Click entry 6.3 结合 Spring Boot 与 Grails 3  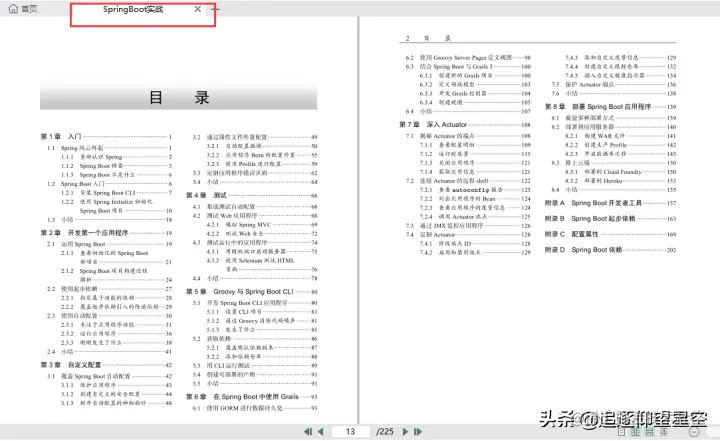[468, 67]
